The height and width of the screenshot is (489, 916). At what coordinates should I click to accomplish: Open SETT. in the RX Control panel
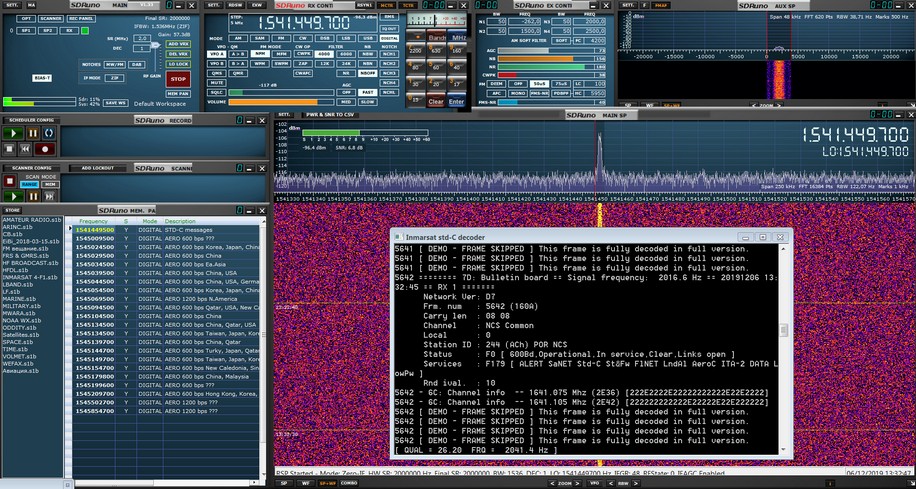pyautogui.click(x=213, y=5)
